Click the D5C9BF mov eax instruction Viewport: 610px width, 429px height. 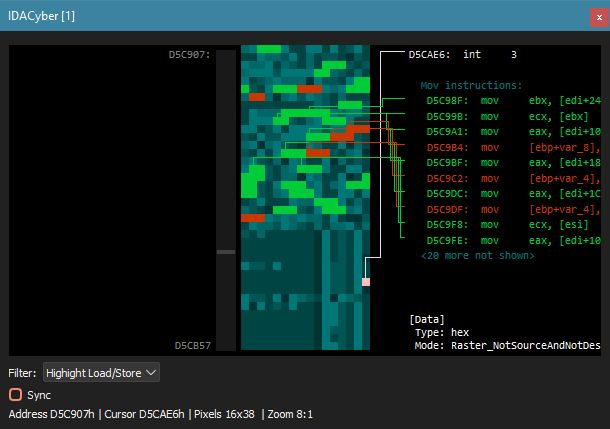(x=514, y=163)
